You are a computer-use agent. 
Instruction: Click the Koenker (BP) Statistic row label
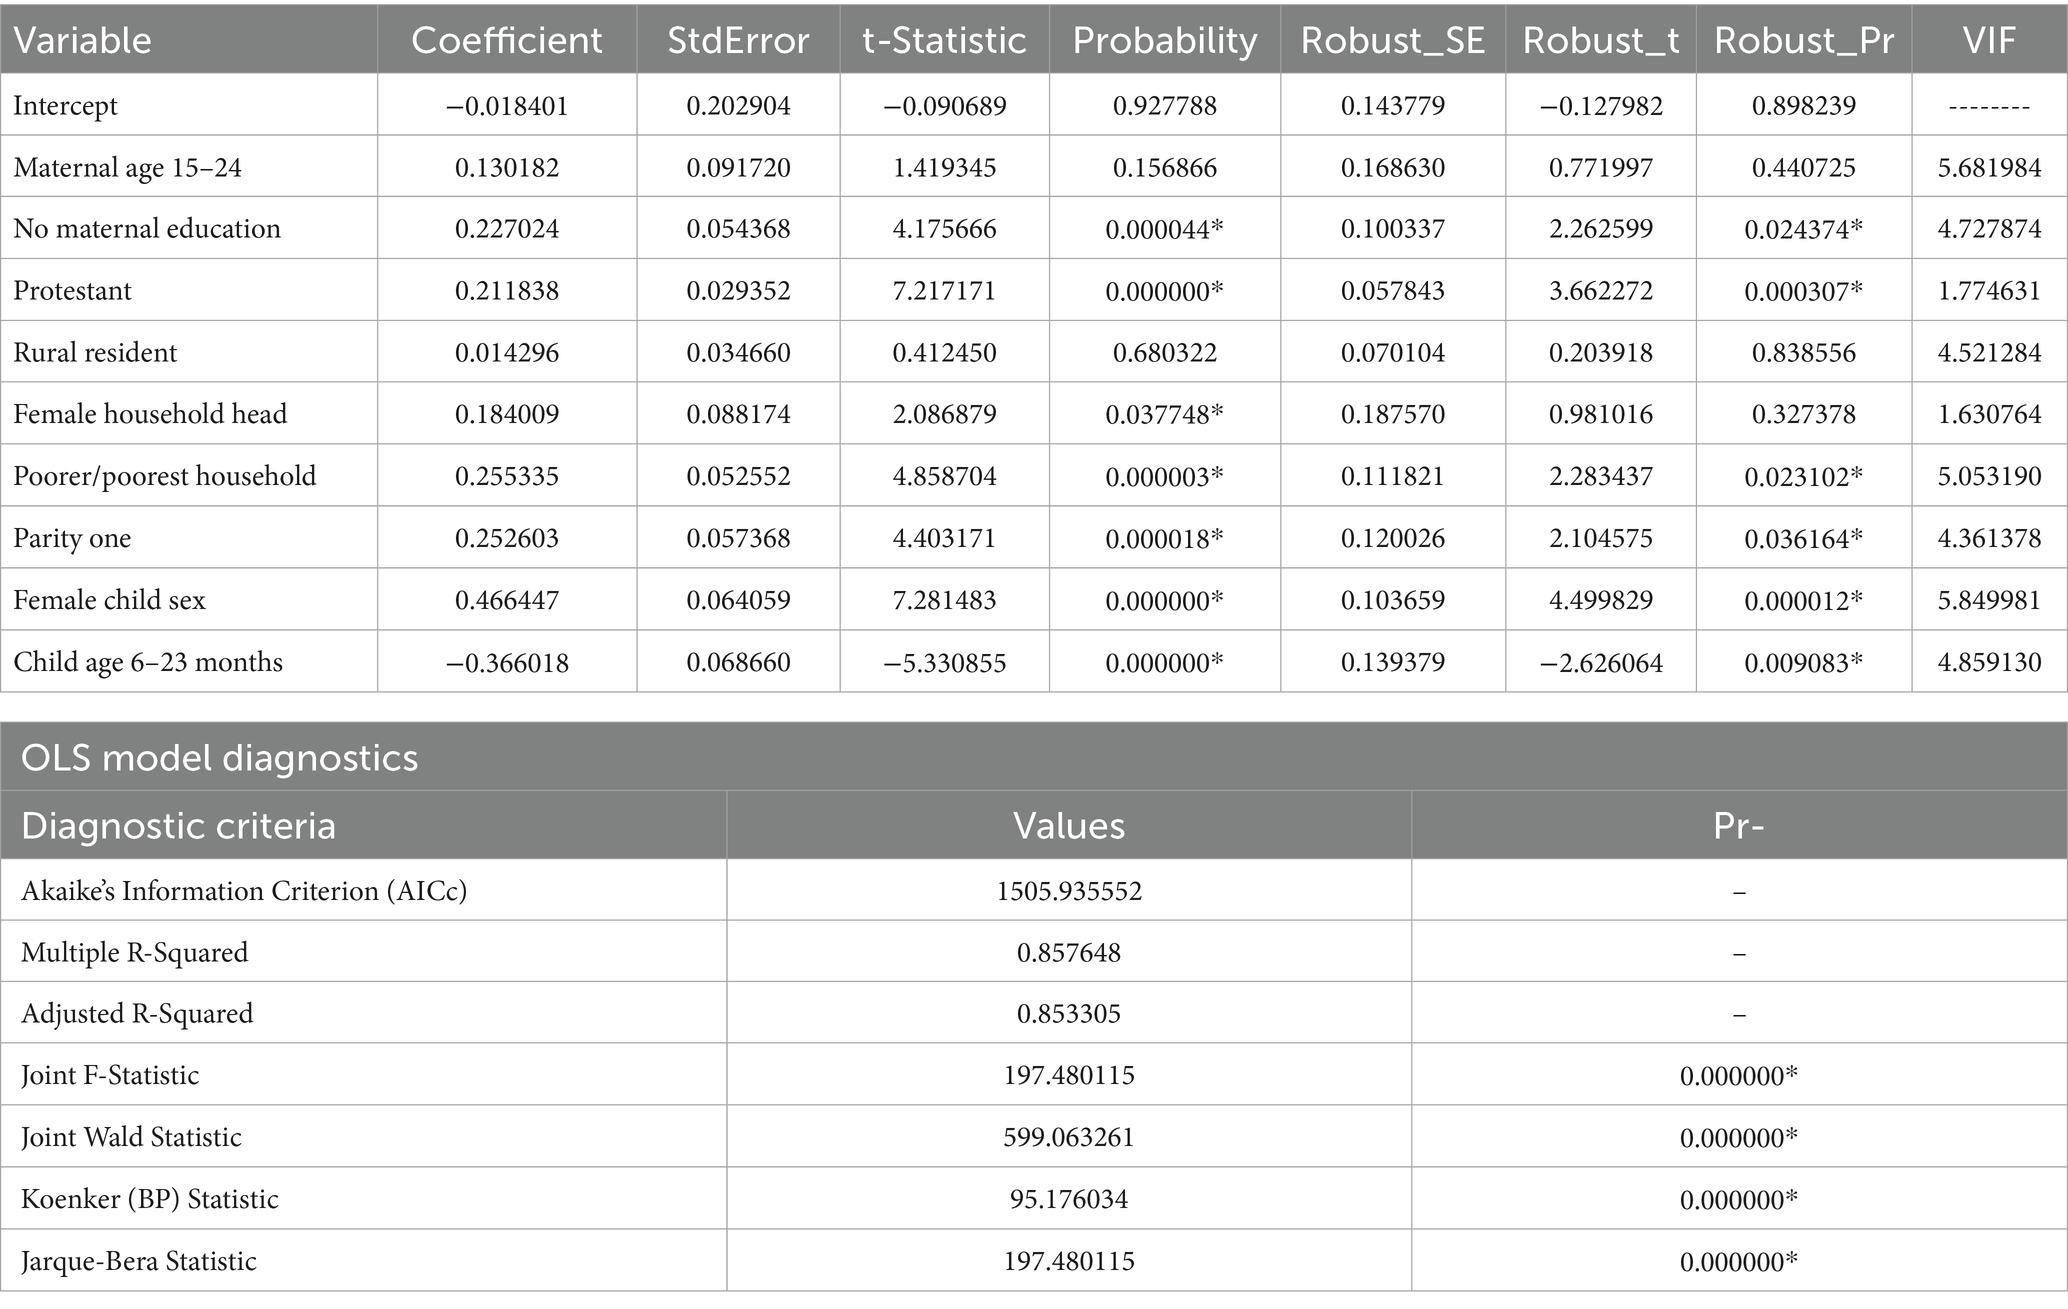tap(150, 1199)
